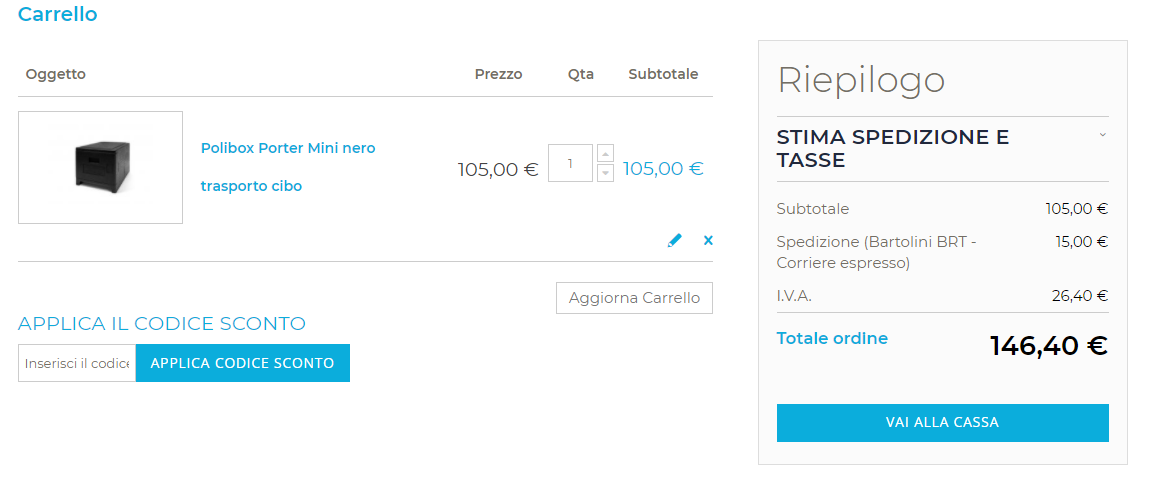
Task: Remove the Polibox item with the X icon
Action: pyautogui.click(x=708, y=240)
